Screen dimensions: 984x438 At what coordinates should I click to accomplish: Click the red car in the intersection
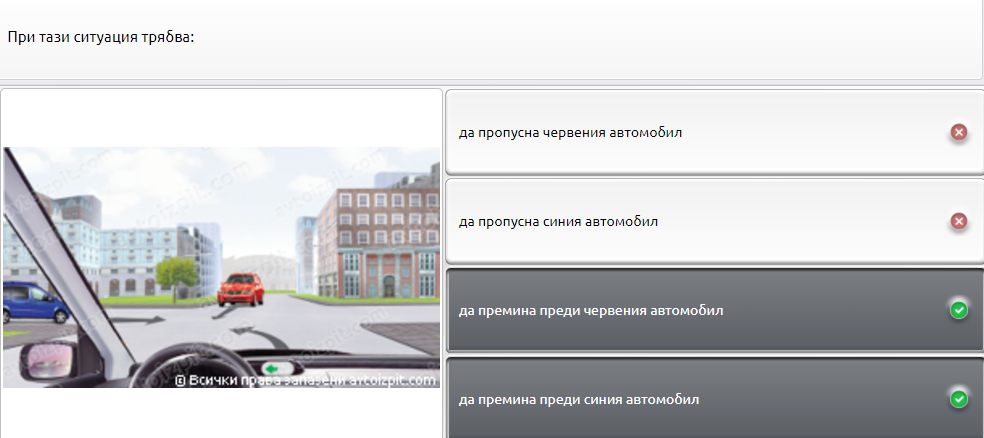point(240,289)
